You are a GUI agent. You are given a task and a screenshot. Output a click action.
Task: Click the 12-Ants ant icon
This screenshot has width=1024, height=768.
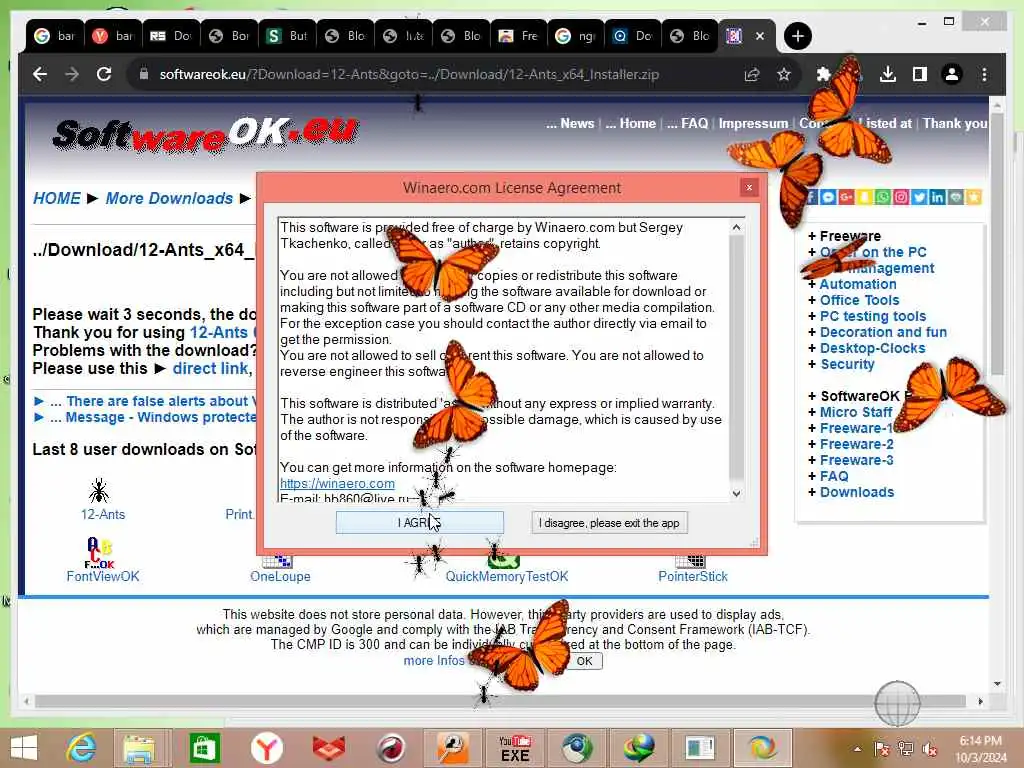(99, 490)
